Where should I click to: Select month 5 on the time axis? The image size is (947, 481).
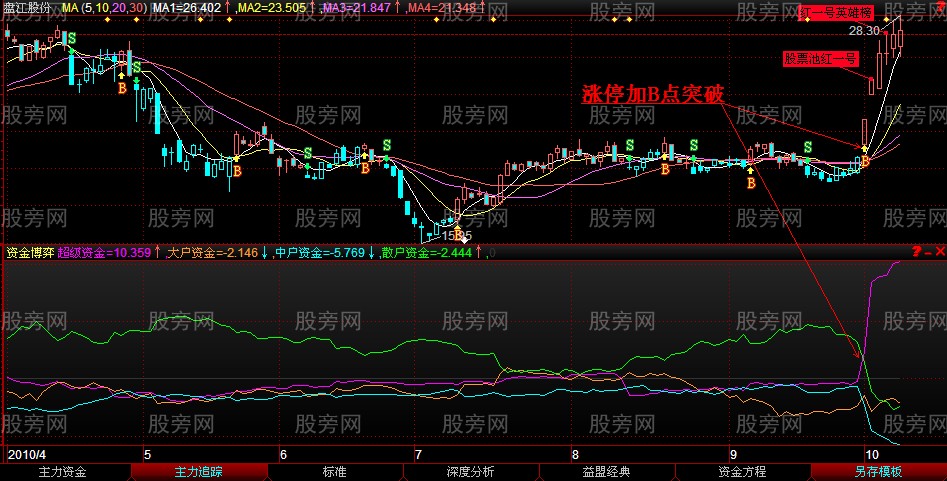click(147, 454)
